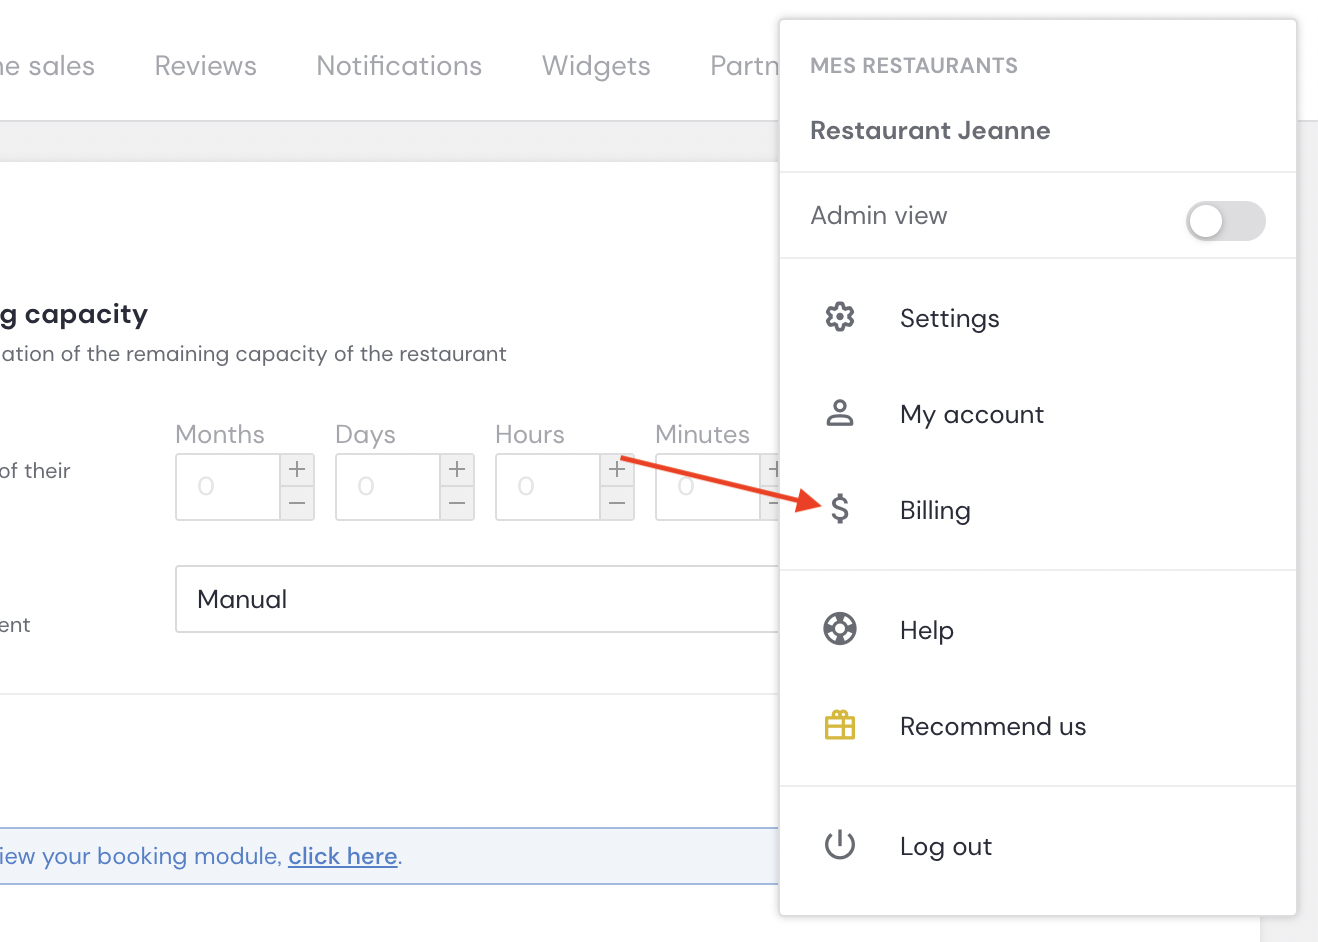
Task: Increase the Days value with plus
Action: point(456,468)
